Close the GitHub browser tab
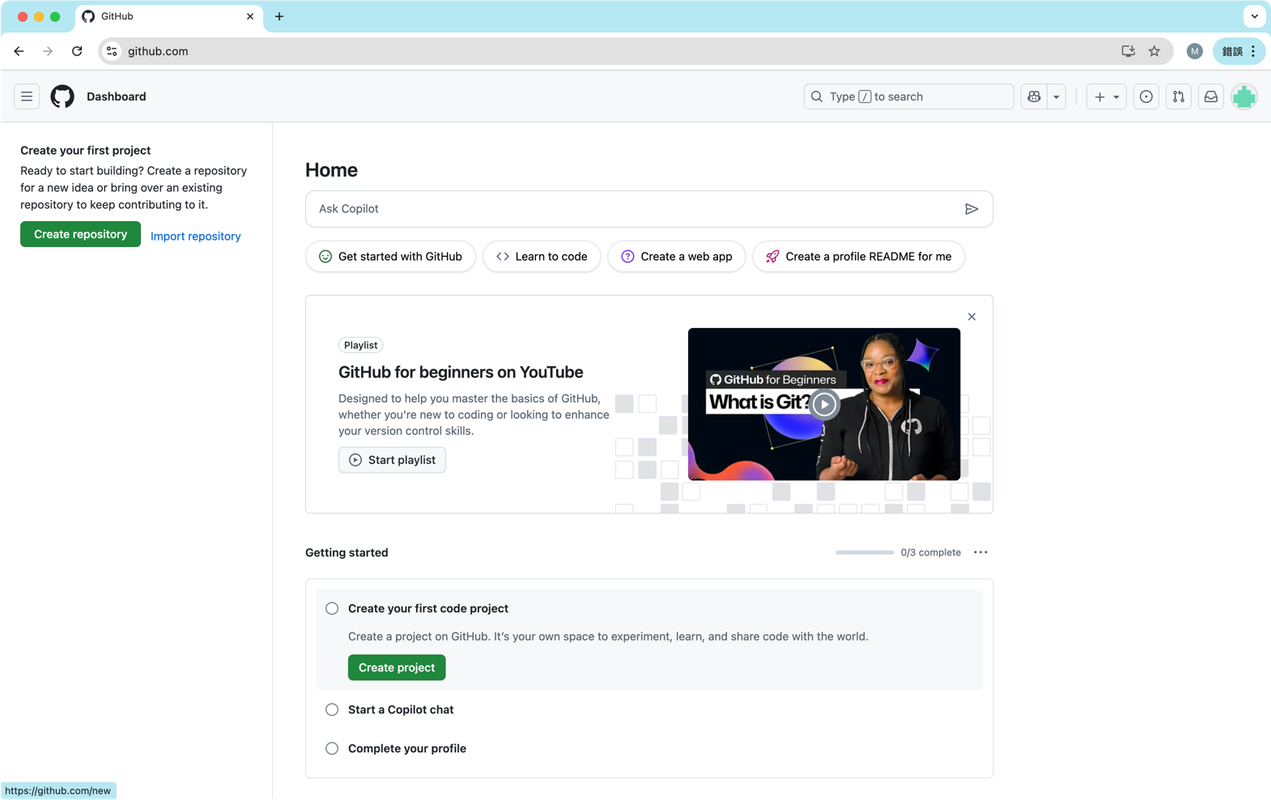Screen dimensions: 1271x800 point(250,16)
